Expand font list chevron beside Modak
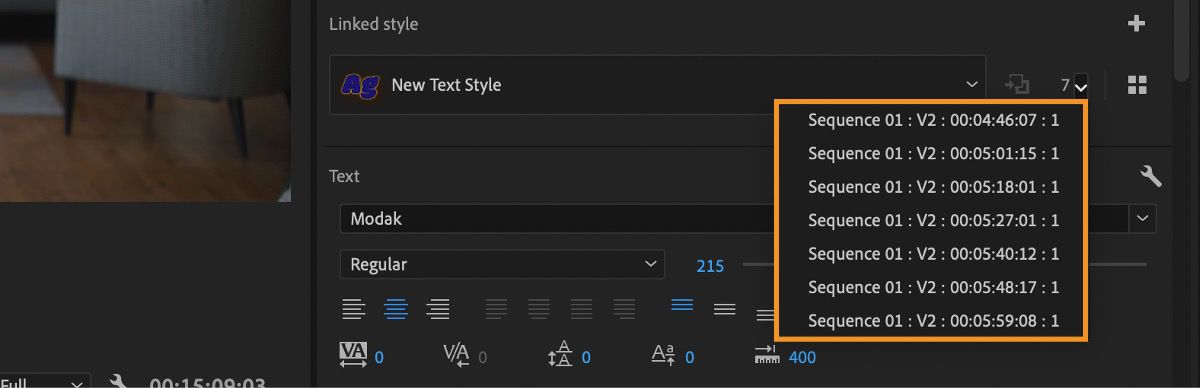The image size is (1200, 388). [x=1142, y=218]
